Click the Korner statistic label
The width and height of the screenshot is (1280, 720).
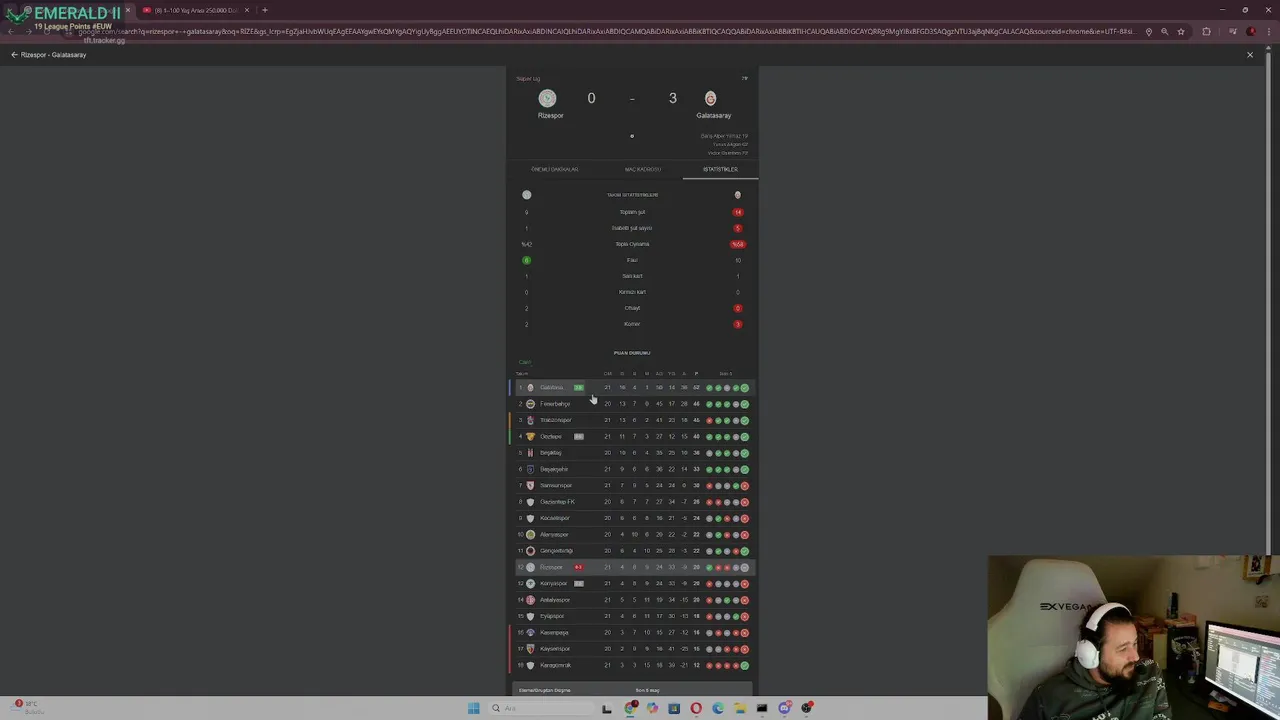click(x=632, y=324)
